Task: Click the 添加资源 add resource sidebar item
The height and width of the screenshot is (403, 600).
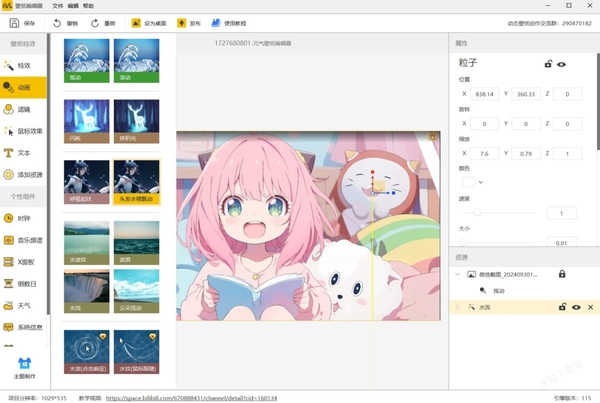Action: (x=23, y=175)
